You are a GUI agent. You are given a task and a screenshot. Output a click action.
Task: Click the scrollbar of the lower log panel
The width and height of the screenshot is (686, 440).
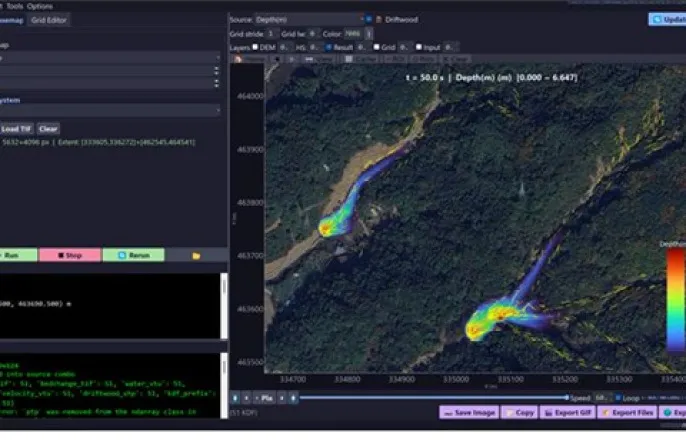224,385
